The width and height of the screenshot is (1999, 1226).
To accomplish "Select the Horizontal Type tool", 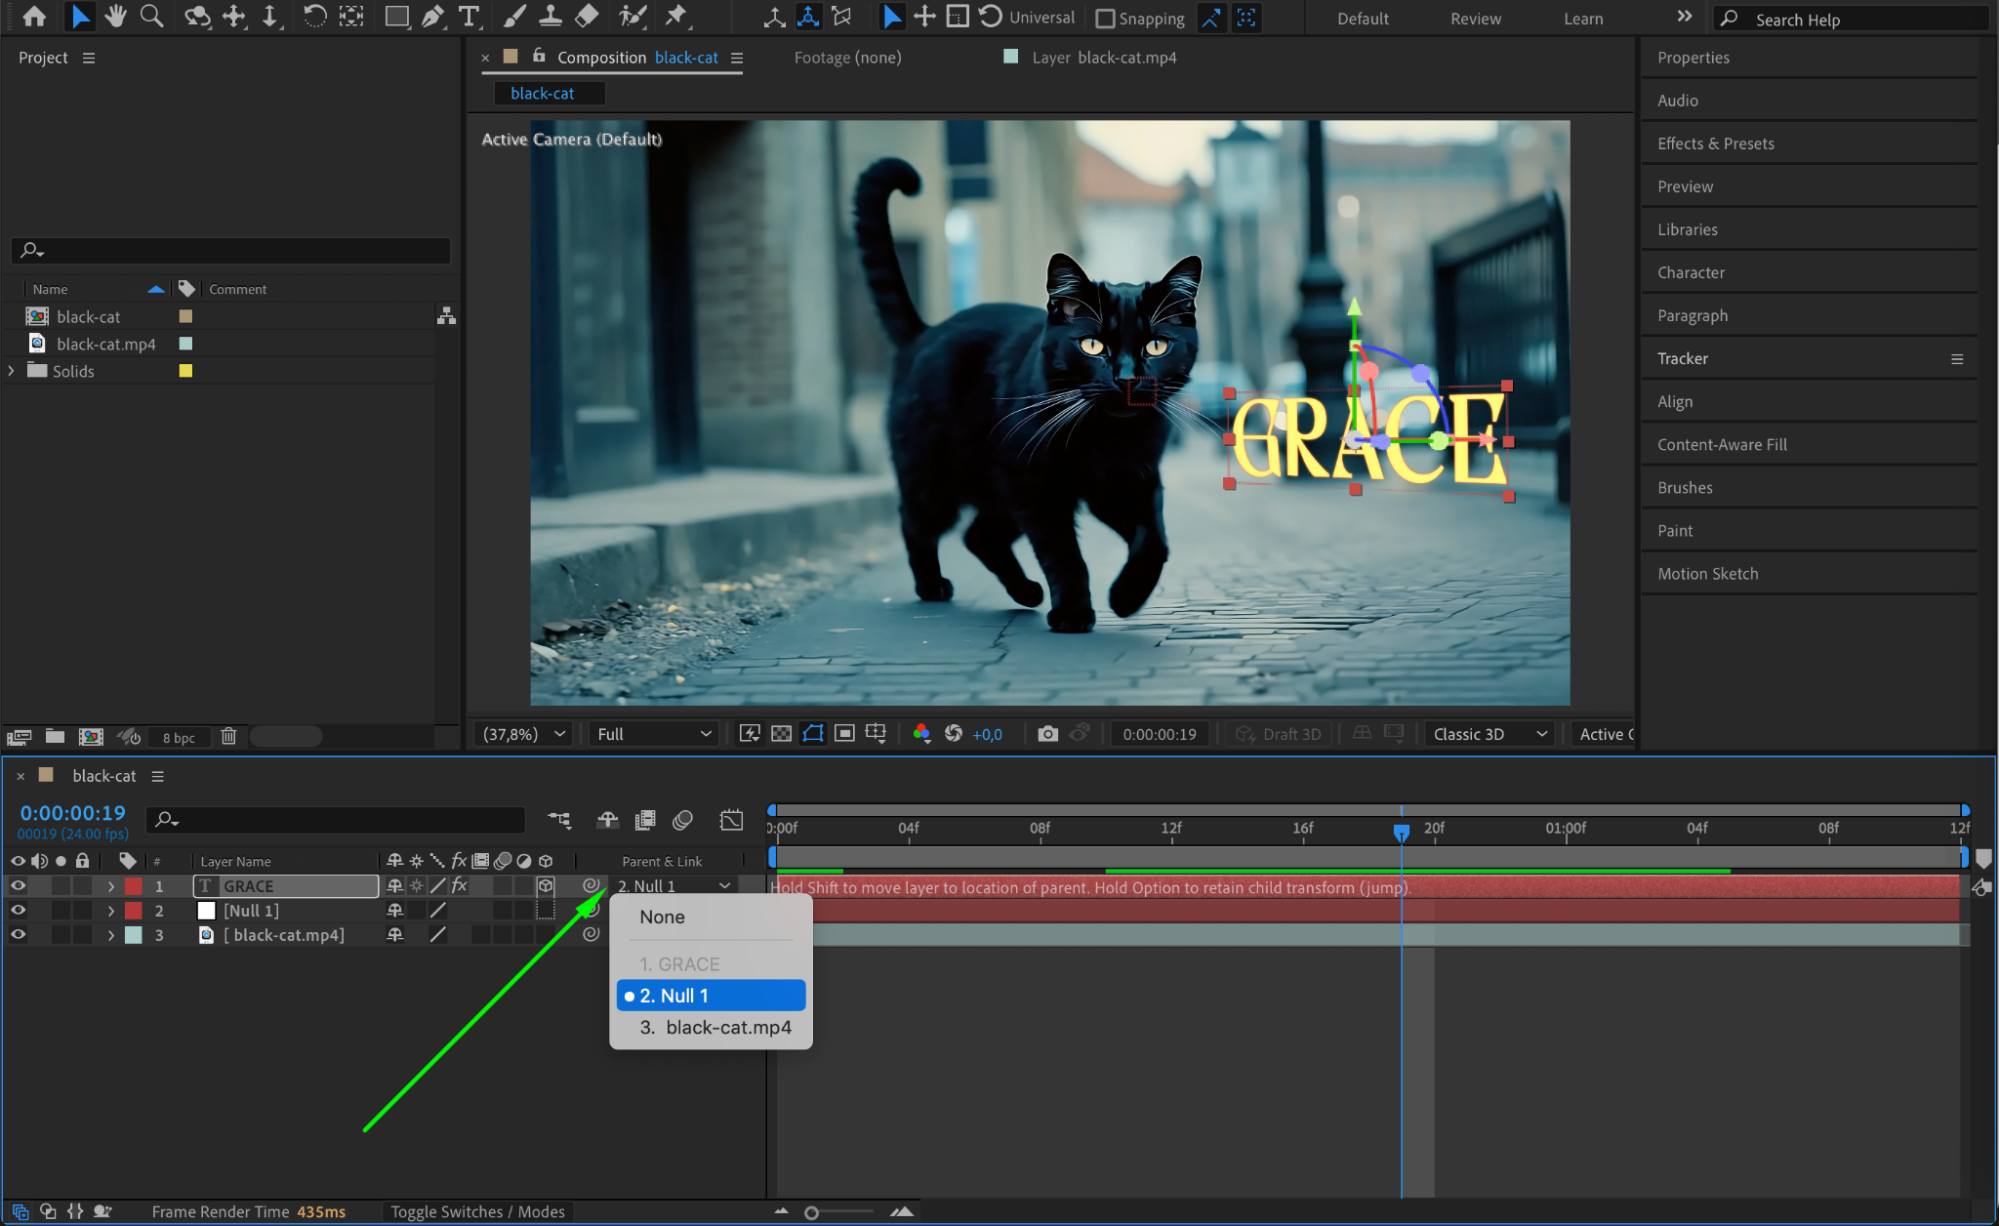I will (x=468, y=16).
